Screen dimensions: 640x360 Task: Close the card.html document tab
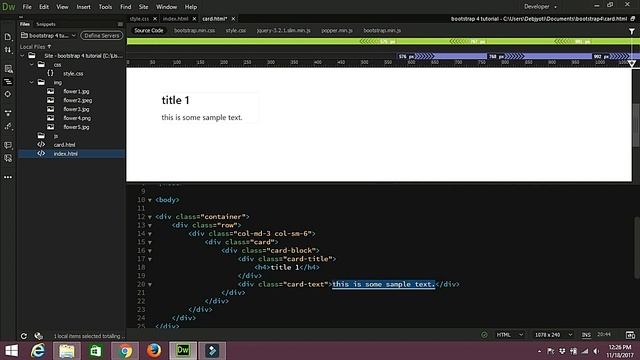(x=233, y=19)
